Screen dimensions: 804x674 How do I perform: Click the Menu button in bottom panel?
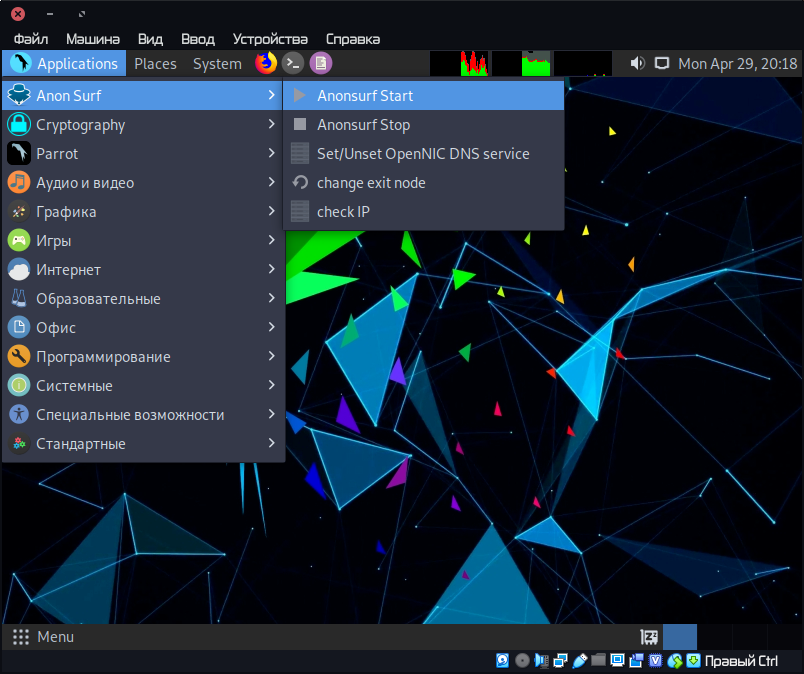[x=44, y=637]
